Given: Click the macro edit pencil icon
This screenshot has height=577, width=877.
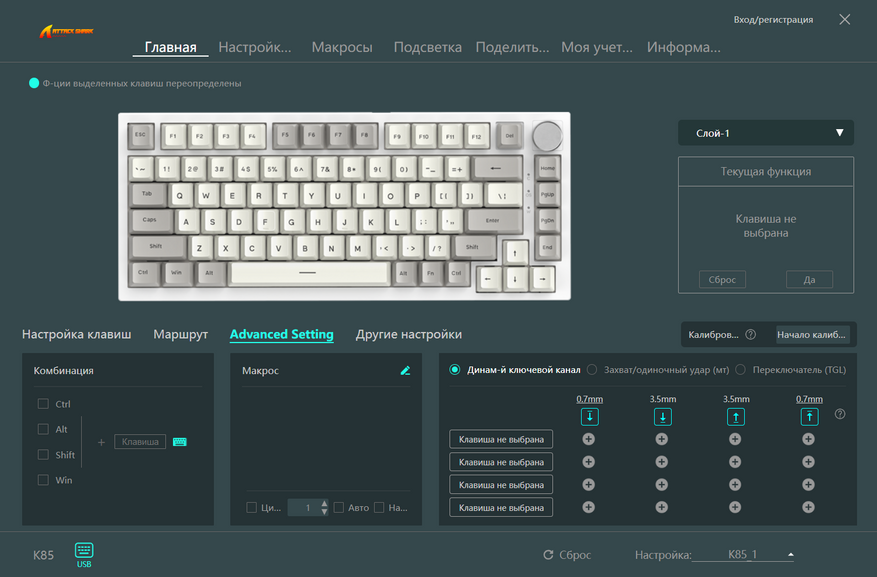Looking at the screenshot, I should (x=406, y=370).
